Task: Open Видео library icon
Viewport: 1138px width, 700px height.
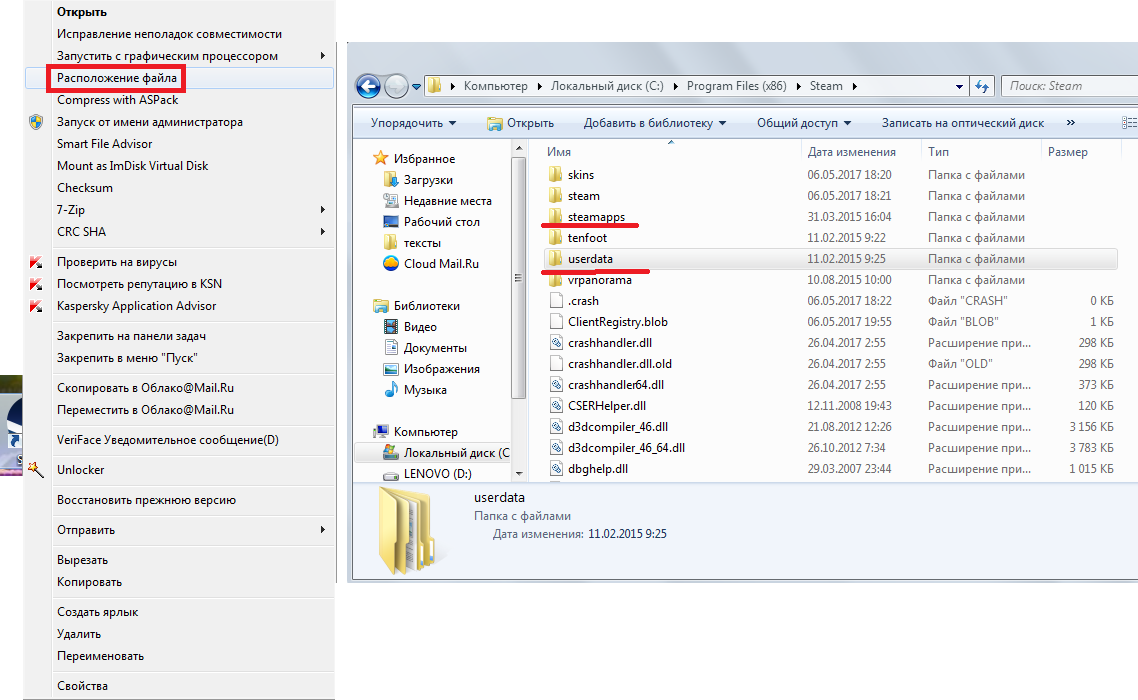Action: (x=390, y=327)
